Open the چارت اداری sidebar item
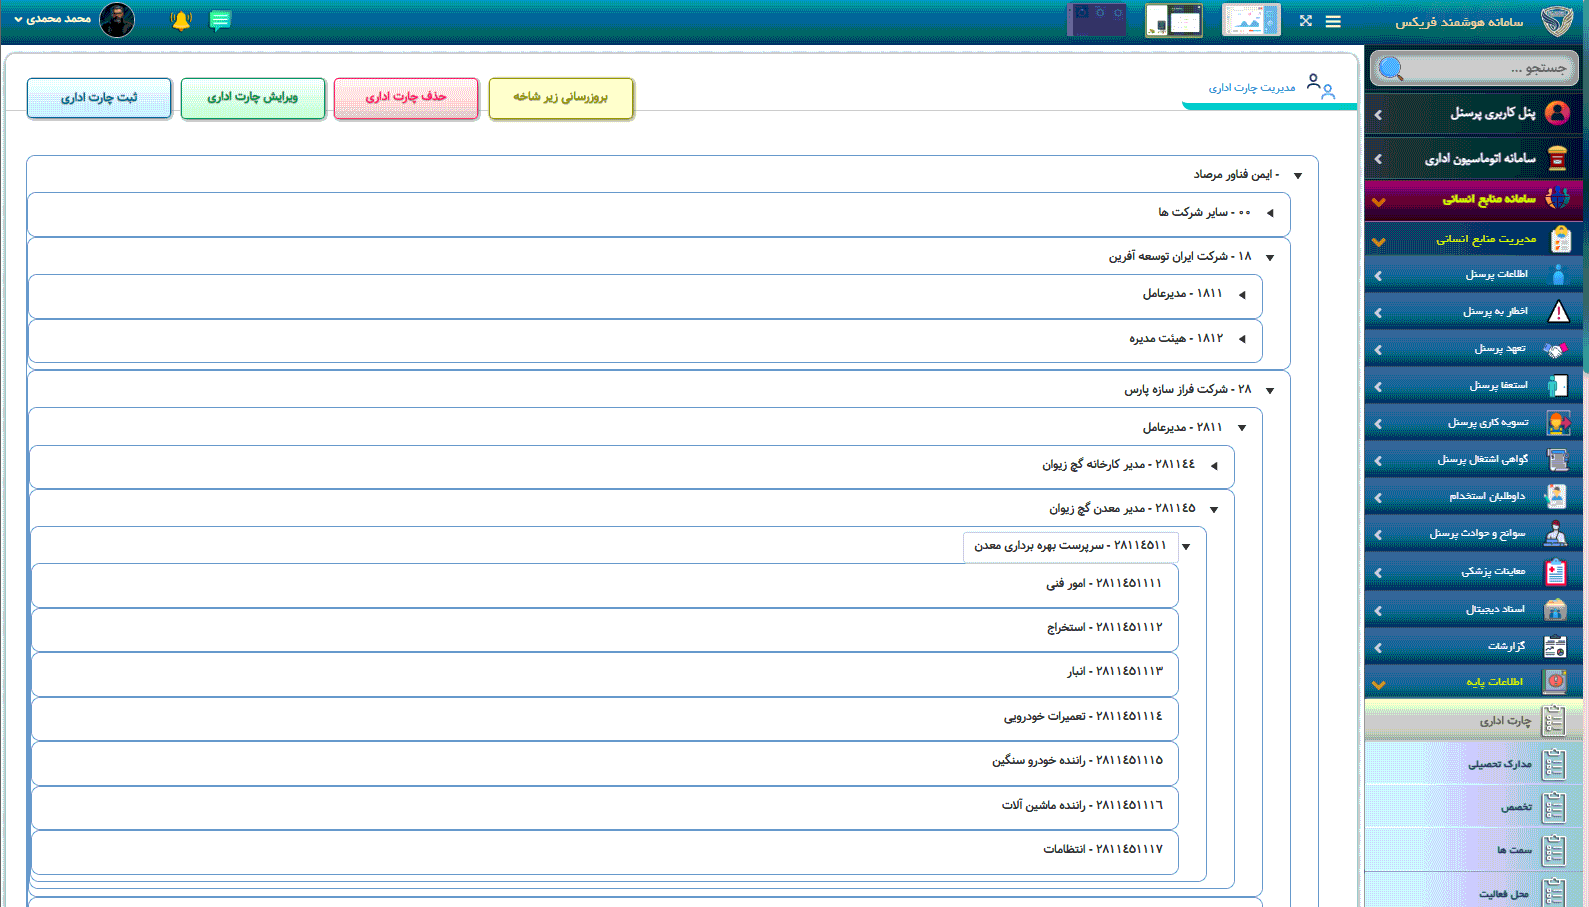 [1505, 721]
